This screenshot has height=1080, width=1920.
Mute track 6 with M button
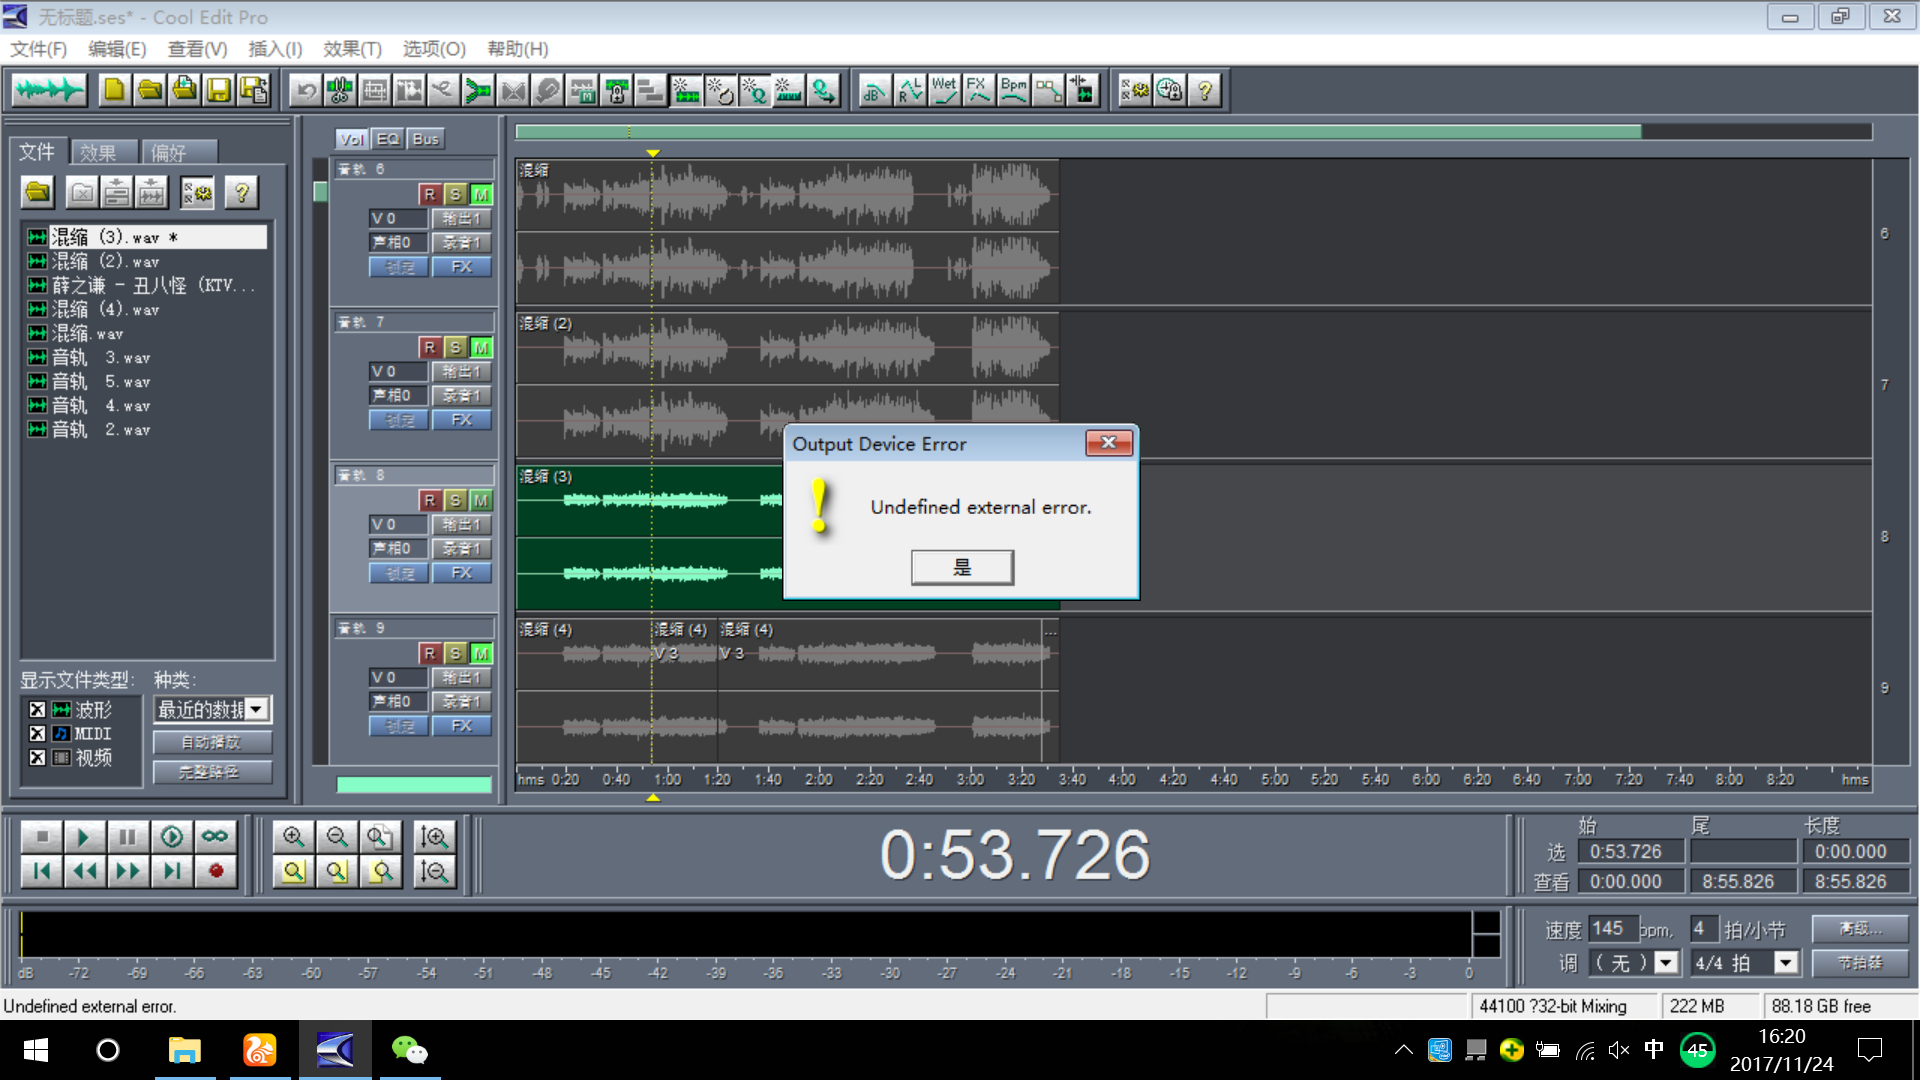[x=481, y=194]
